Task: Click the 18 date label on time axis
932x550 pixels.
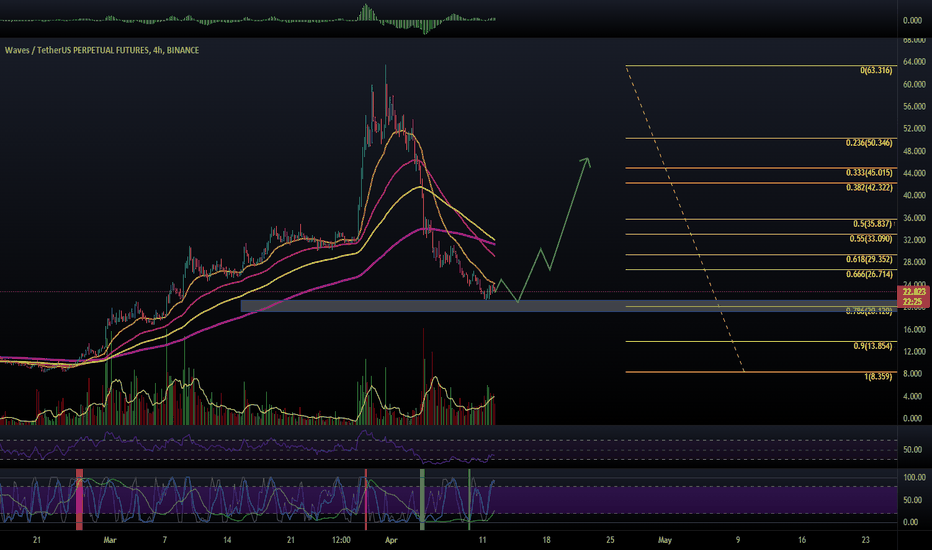Action: pyautogui.click(x=546, y=540)
